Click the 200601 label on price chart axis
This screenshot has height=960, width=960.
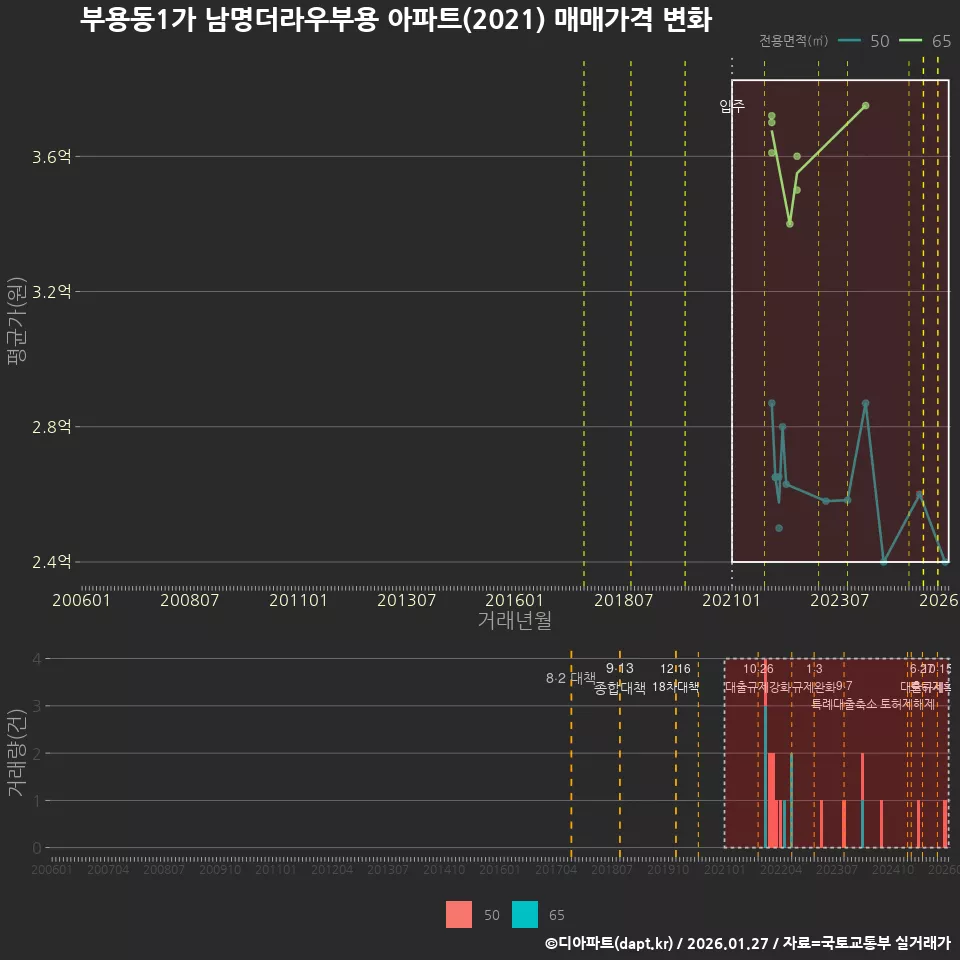(81, 600)
